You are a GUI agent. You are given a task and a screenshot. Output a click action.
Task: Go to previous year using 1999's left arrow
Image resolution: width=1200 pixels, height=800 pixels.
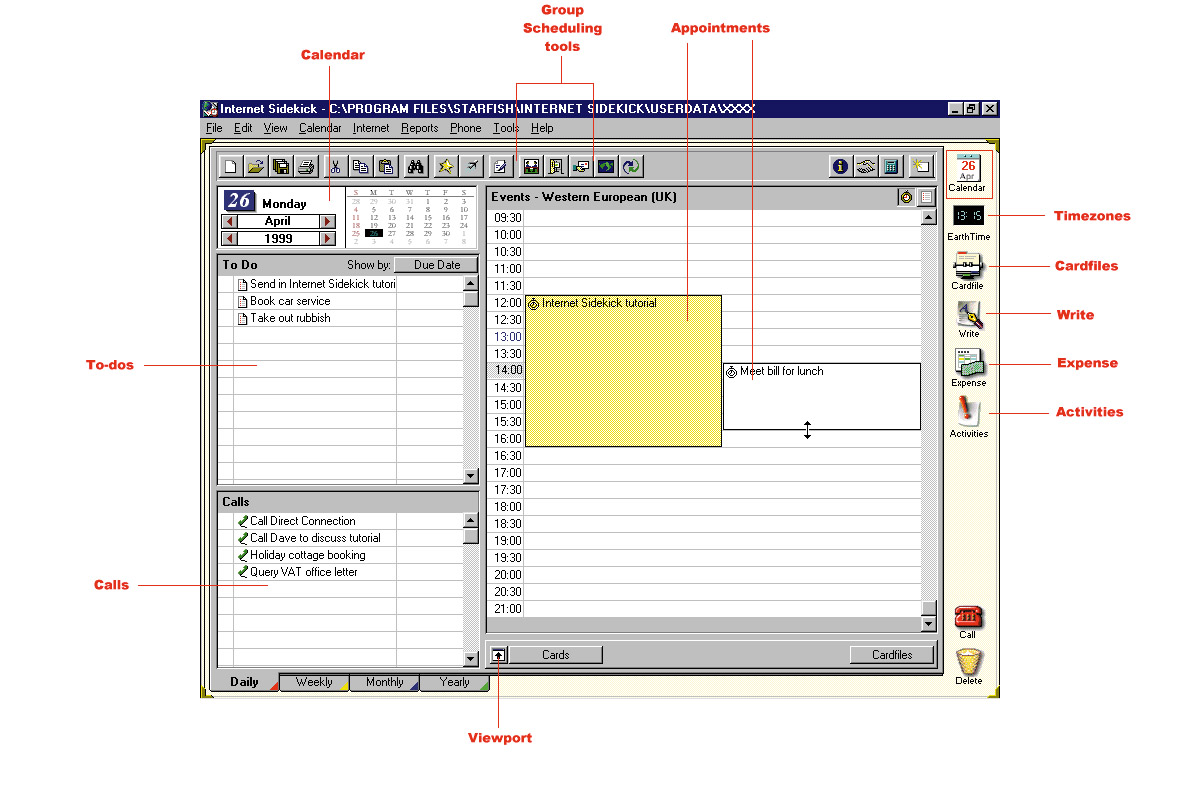(x=229, y=239)
